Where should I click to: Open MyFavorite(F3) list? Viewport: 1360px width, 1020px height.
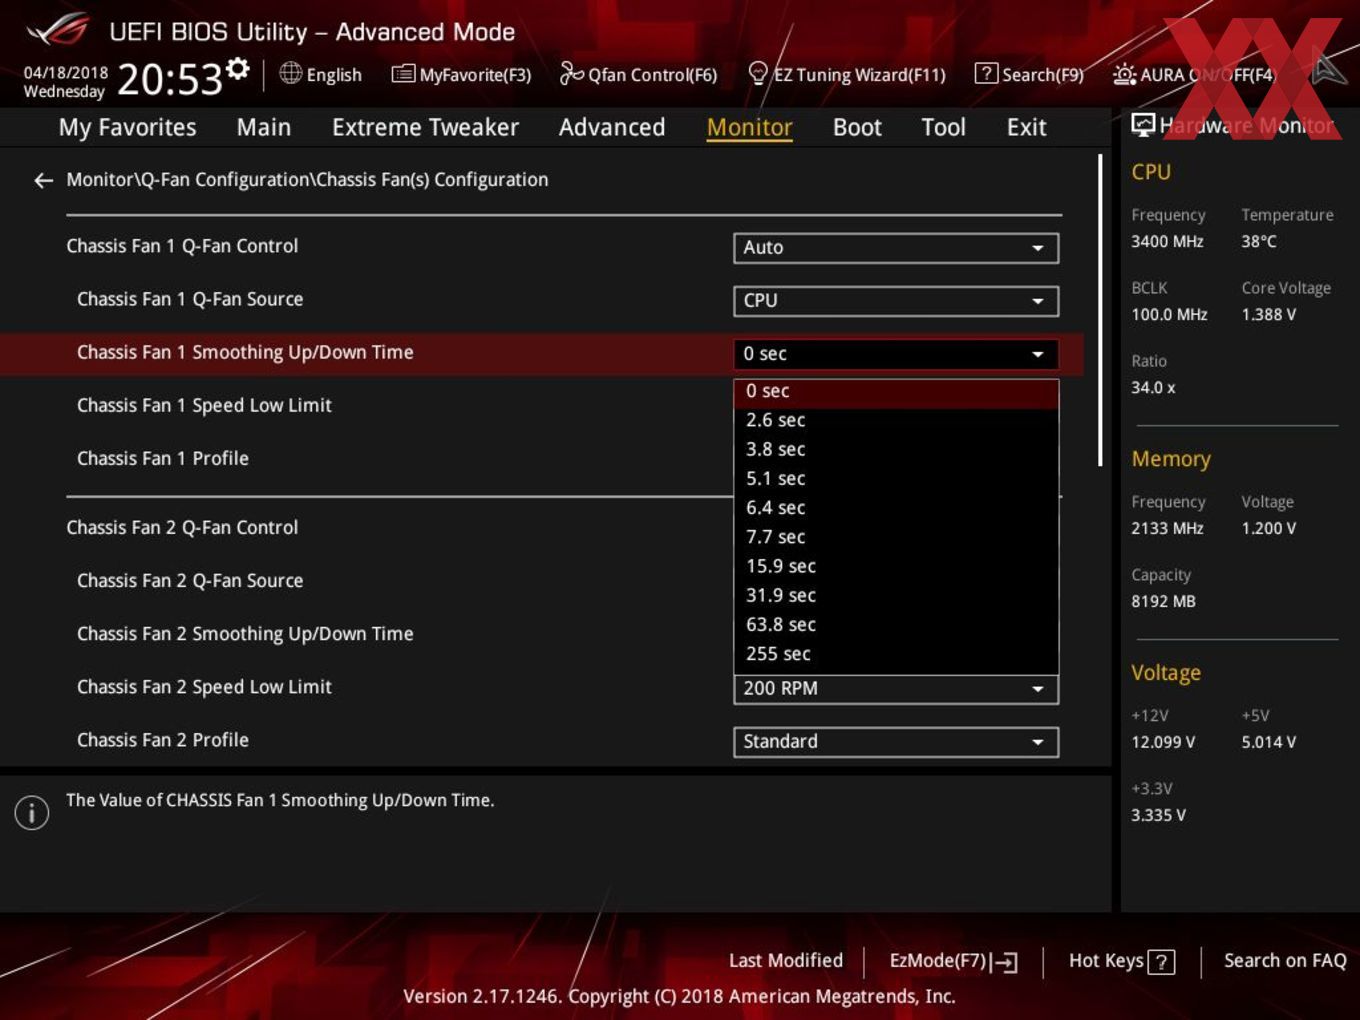pyautogui.click(x=461, y=74)
